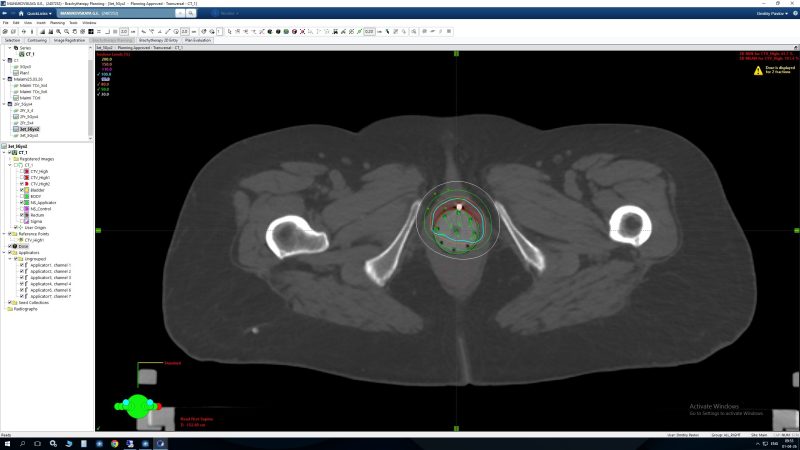This screenshot has width=800, height=450.
Task: Click the orientation figure widget
Action: pos(137,405)
